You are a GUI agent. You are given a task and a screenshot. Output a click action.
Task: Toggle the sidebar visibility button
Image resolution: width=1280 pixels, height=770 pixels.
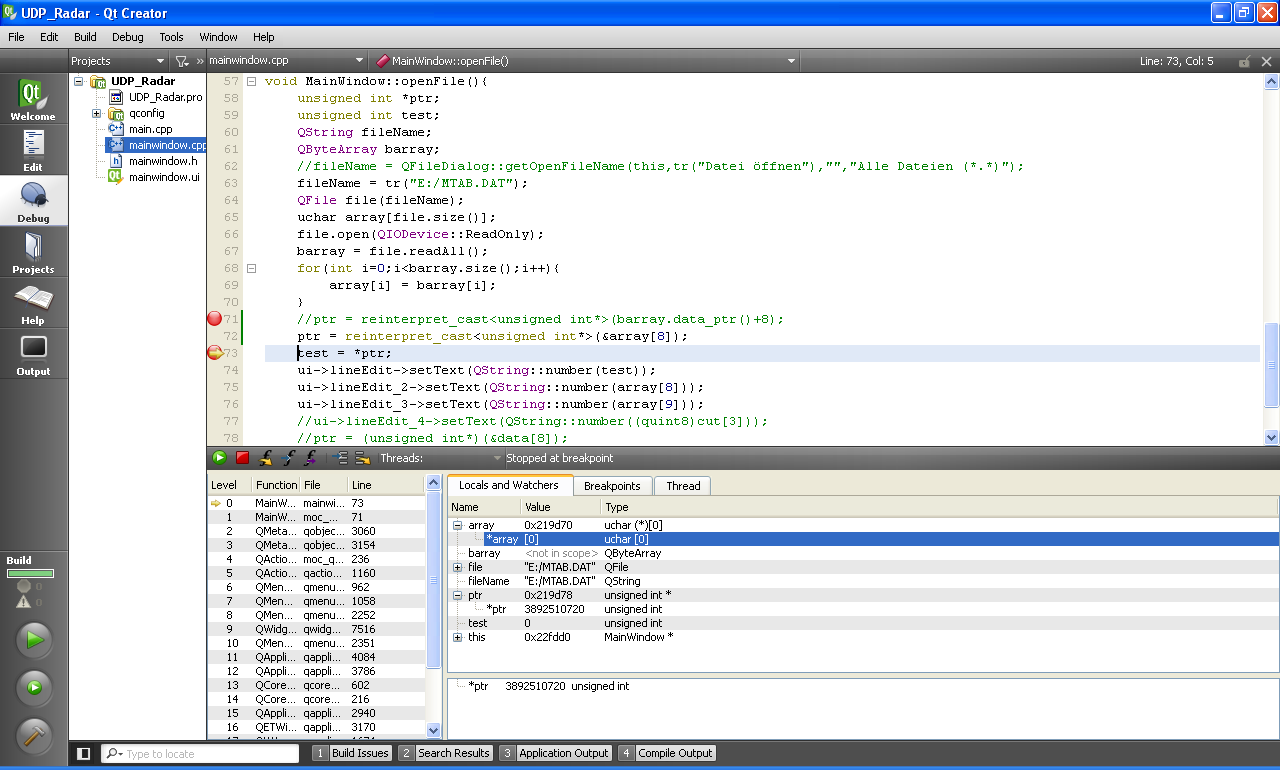pos(84,753)
